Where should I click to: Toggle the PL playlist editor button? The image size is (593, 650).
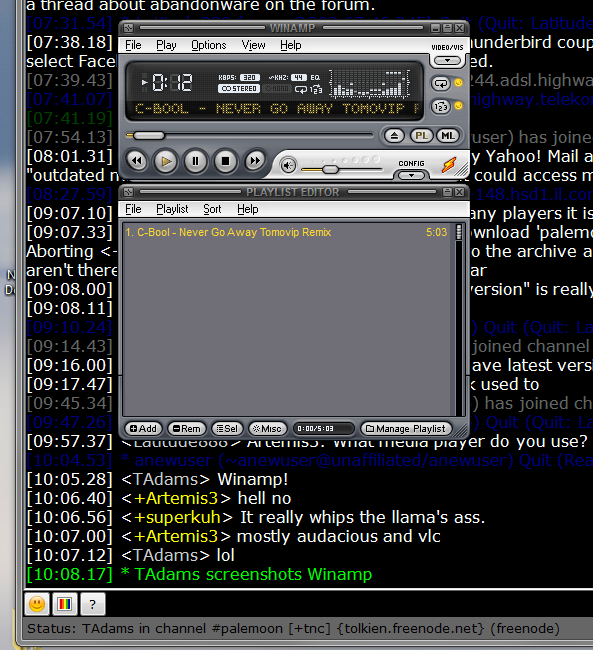click(x=421, y=136)
